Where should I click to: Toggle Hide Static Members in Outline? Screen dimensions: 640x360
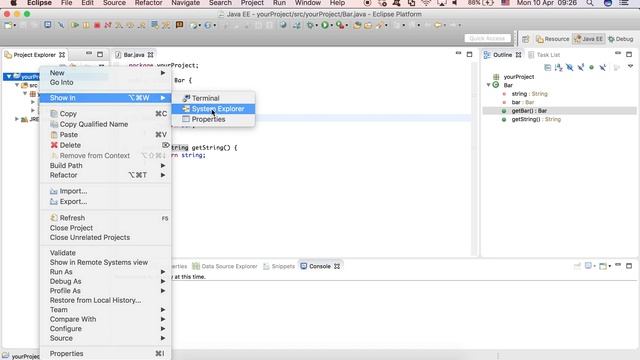tap(580, 67)
